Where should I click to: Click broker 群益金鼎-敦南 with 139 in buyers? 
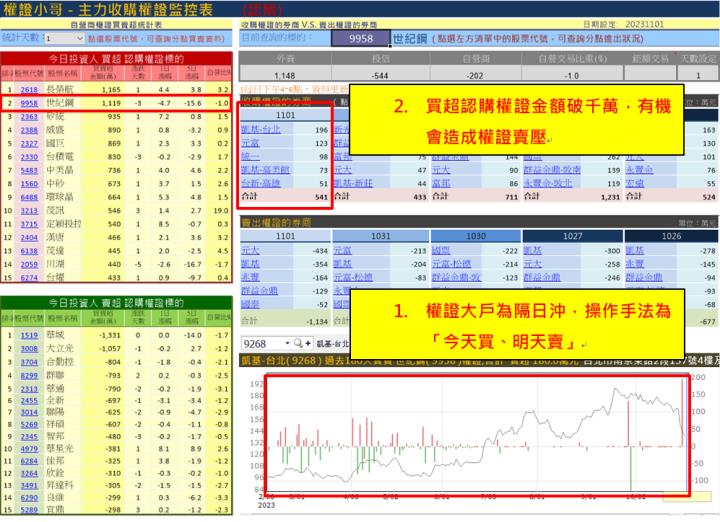[552, 170]
